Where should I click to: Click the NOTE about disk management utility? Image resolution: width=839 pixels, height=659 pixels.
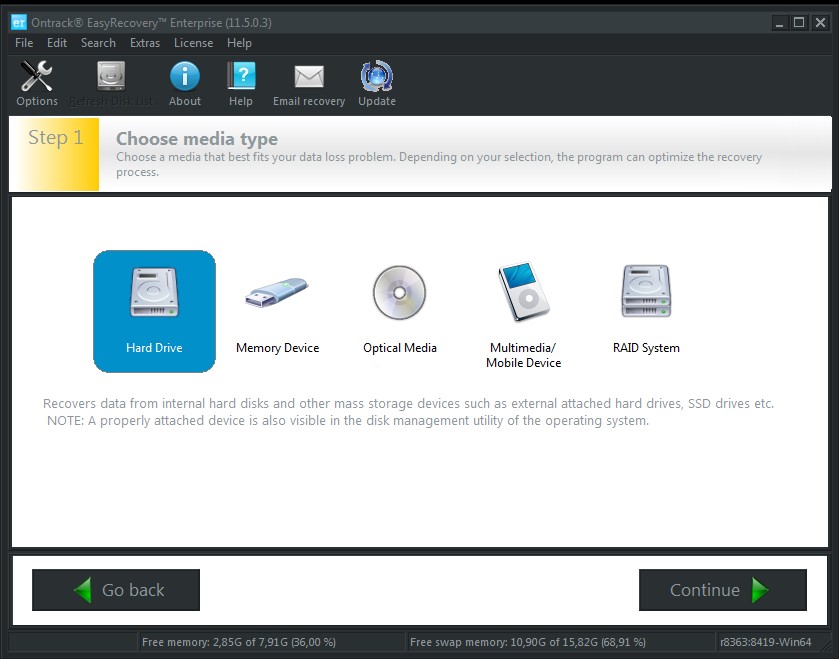click(348, 420)
